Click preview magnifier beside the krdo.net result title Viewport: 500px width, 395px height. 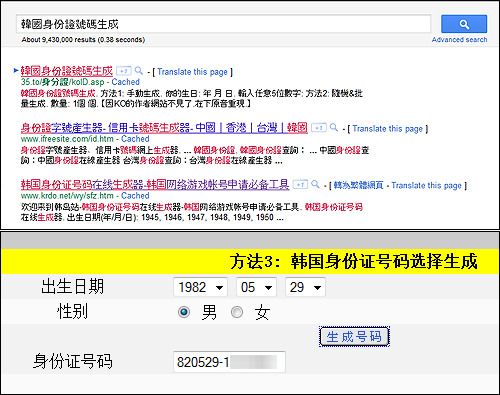pos(315,184)
